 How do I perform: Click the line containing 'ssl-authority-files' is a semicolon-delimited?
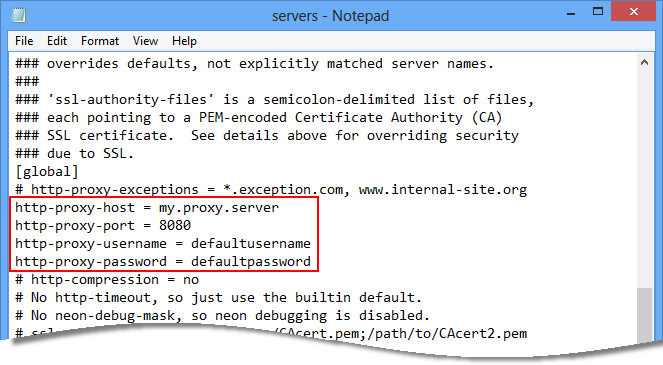[x=275, y=100]
